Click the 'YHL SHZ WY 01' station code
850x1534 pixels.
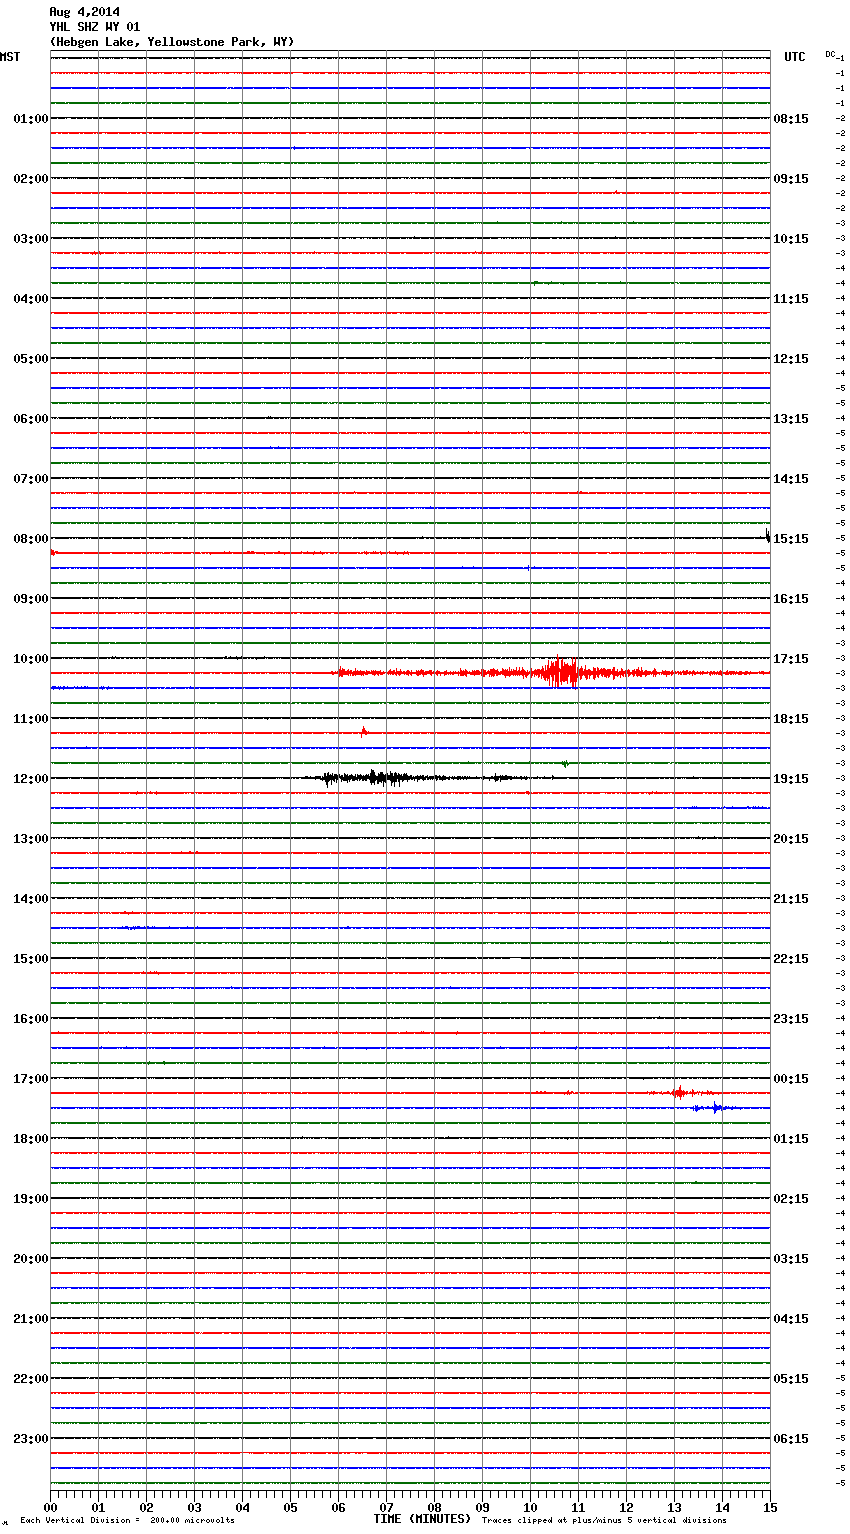coord(95,27)
